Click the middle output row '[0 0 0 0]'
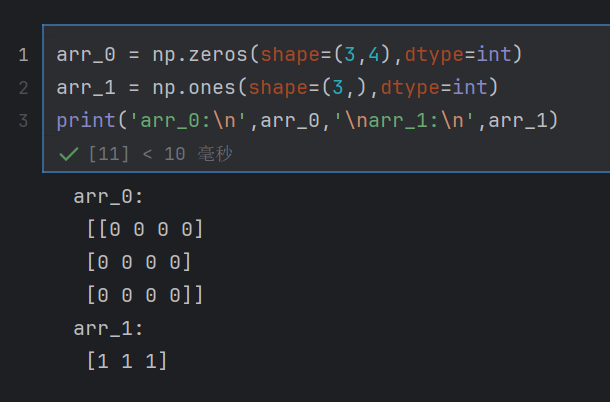 139,262
